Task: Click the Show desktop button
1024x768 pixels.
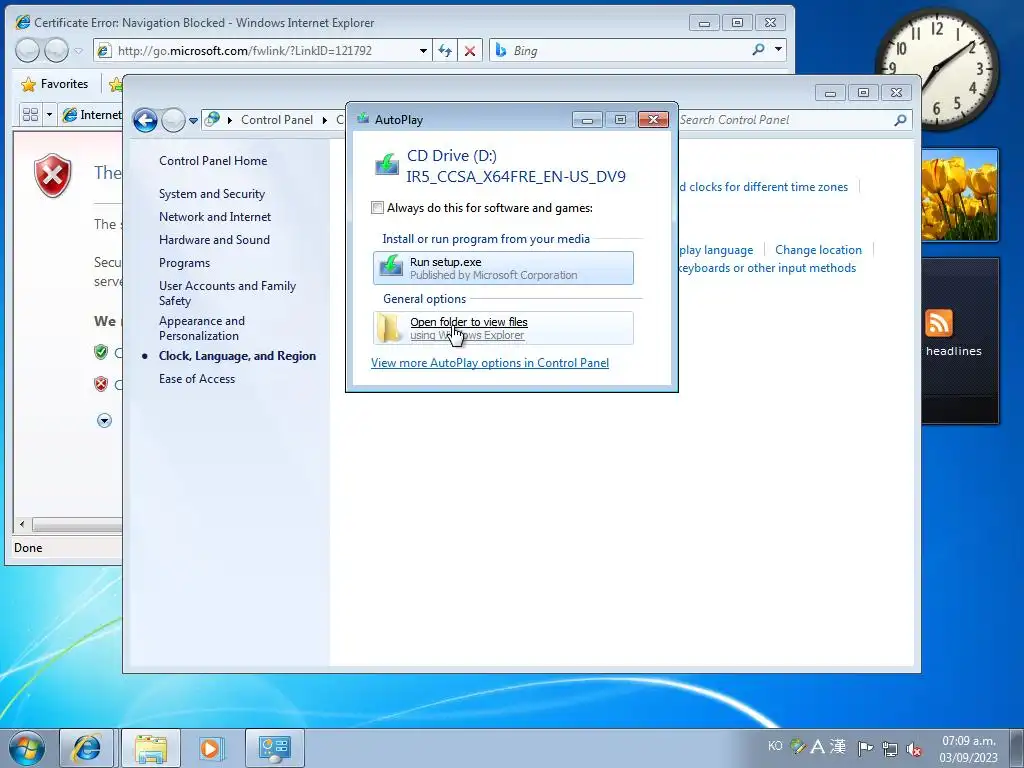Action: pos(1017,748)
